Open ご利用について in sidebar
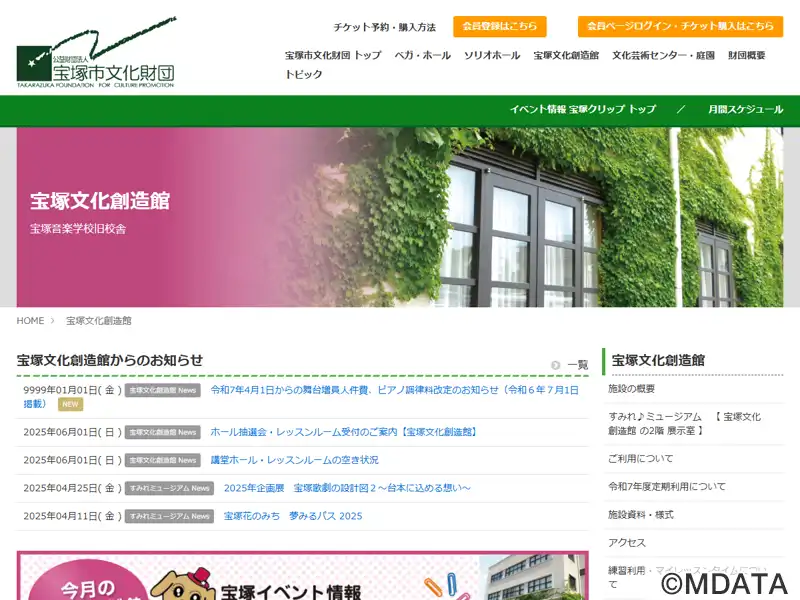The image size is (800, 600). (x=641, y=459)
